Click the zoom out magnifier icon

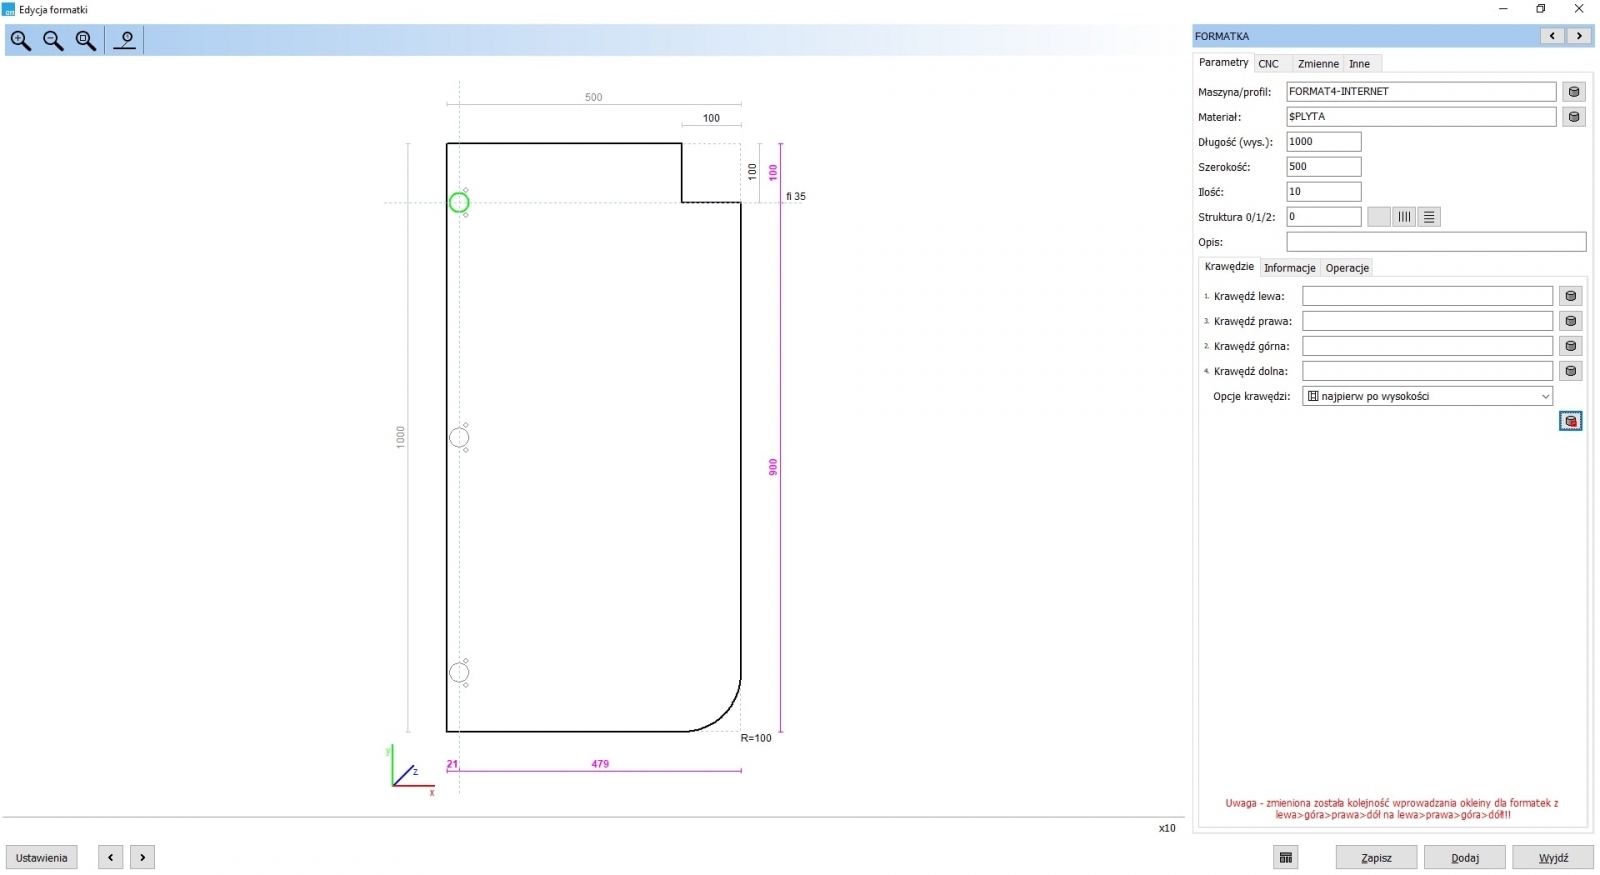point(54,41)
